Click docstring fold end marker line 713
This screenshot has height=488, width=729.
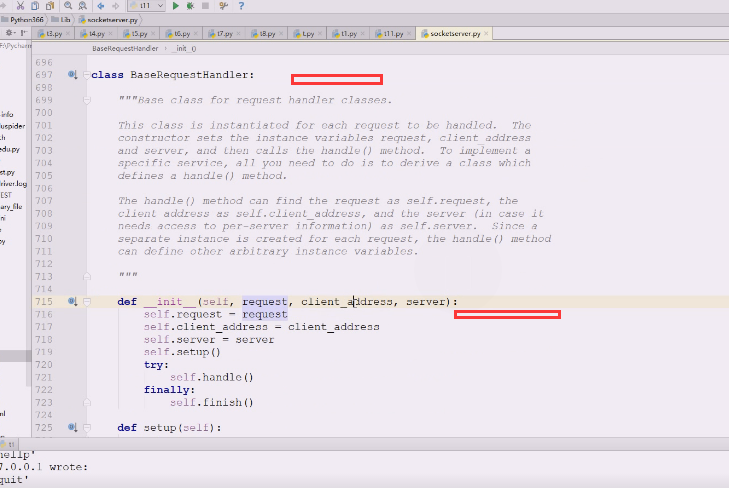[x=86, y=277]
